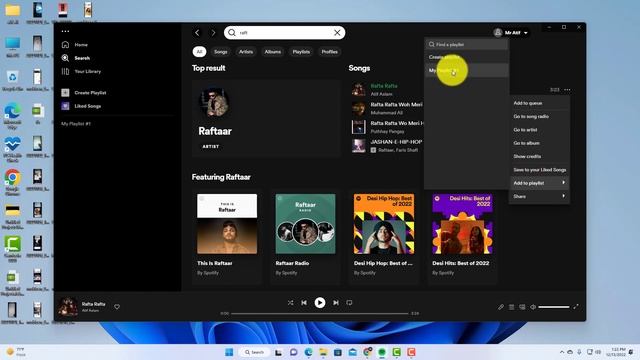Open the Raftaar top result card

[x=266, y=118]
